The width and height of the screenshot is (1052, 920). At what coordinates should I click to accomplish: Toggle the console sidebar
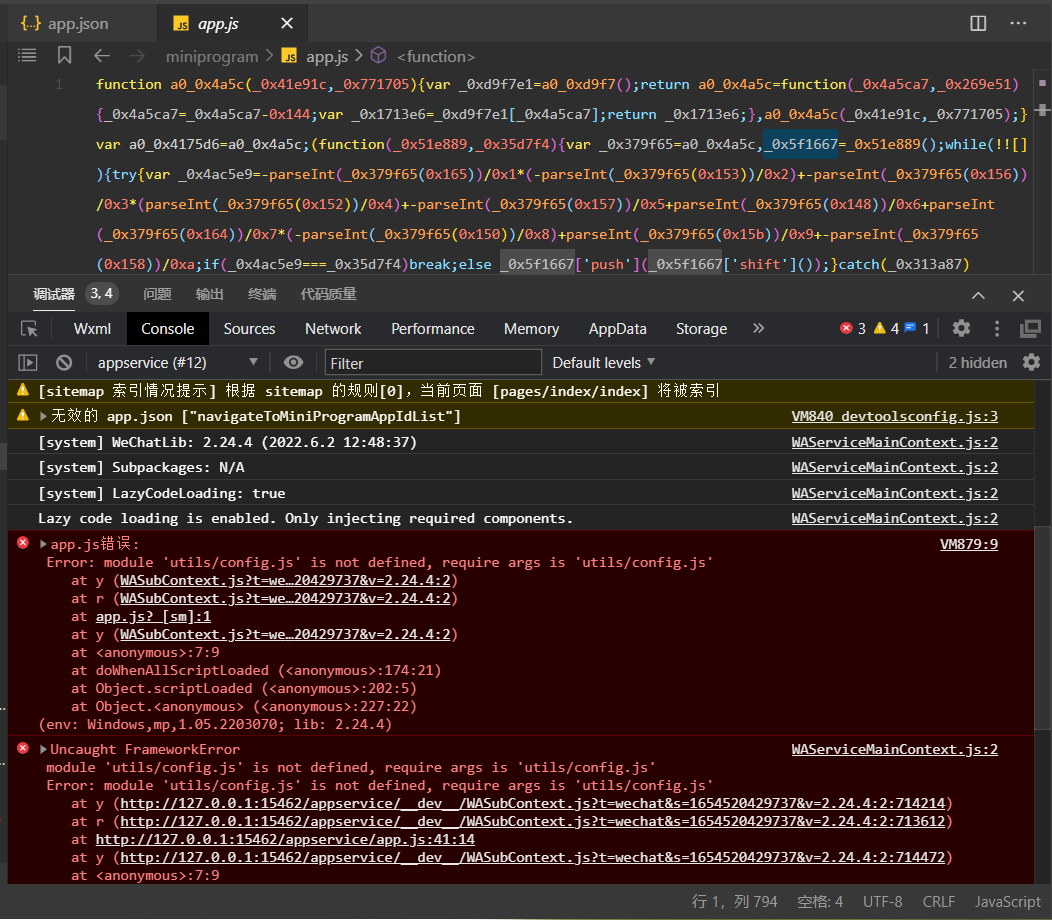pos(28,363)
